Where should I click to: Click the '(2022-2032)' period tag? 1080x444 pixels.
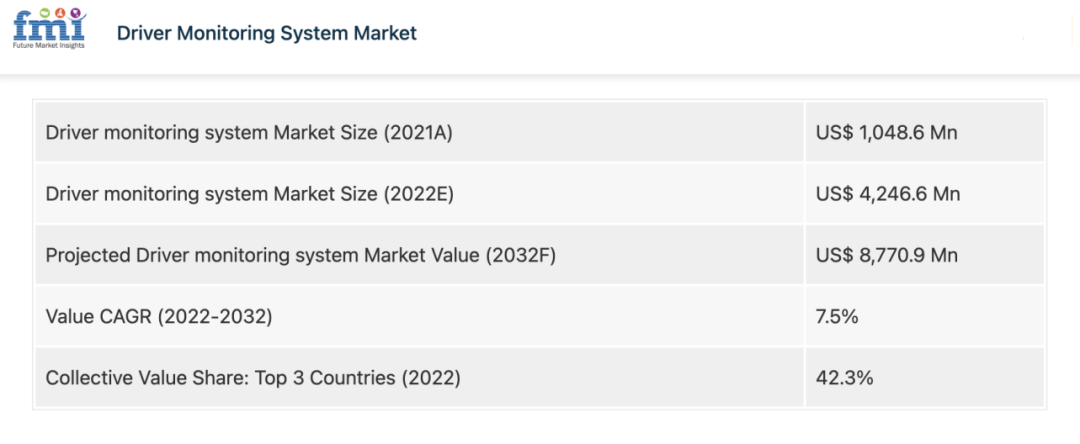tap(214, 317)
